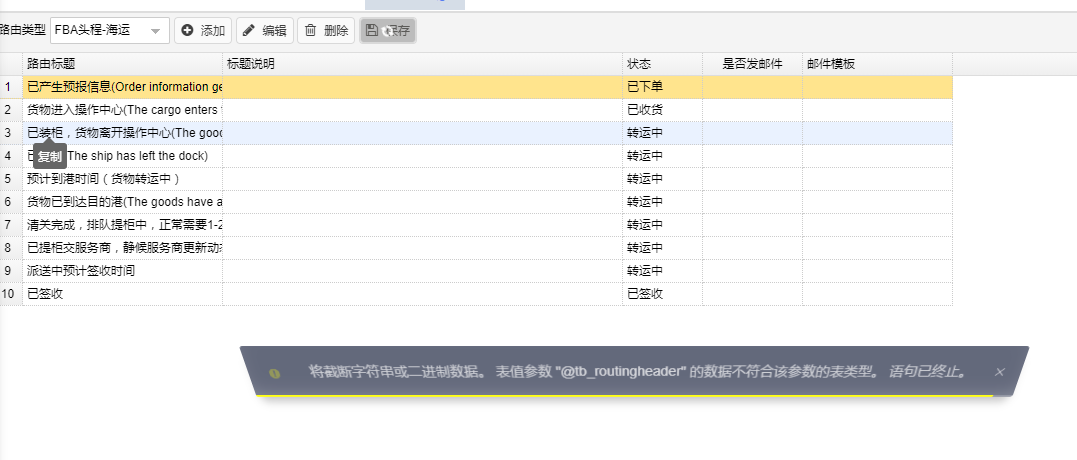1077x460 pixels.
Task: Click the 邮件模板 column header
Action: pos(878,64)
